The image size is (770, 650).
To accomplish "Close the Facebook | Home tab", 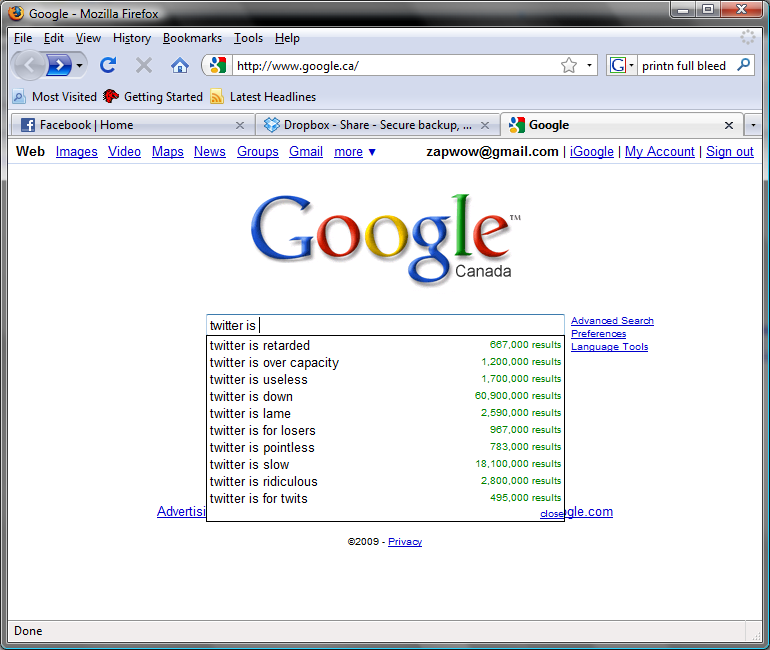I will (239, 125).
